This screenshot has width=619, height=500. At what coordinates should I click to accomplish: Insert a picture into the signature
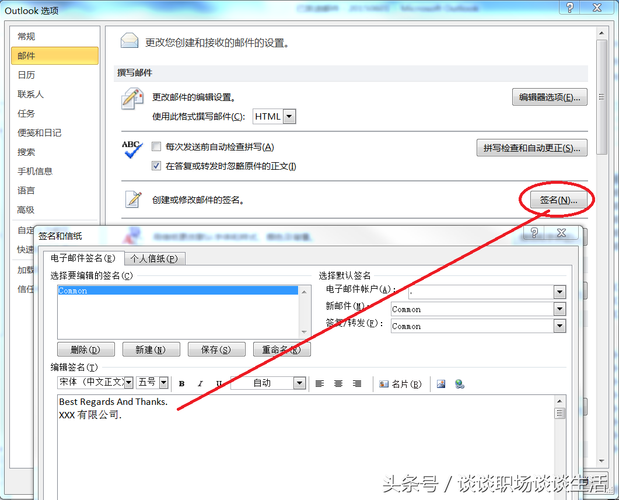click(x=441, y=384)
